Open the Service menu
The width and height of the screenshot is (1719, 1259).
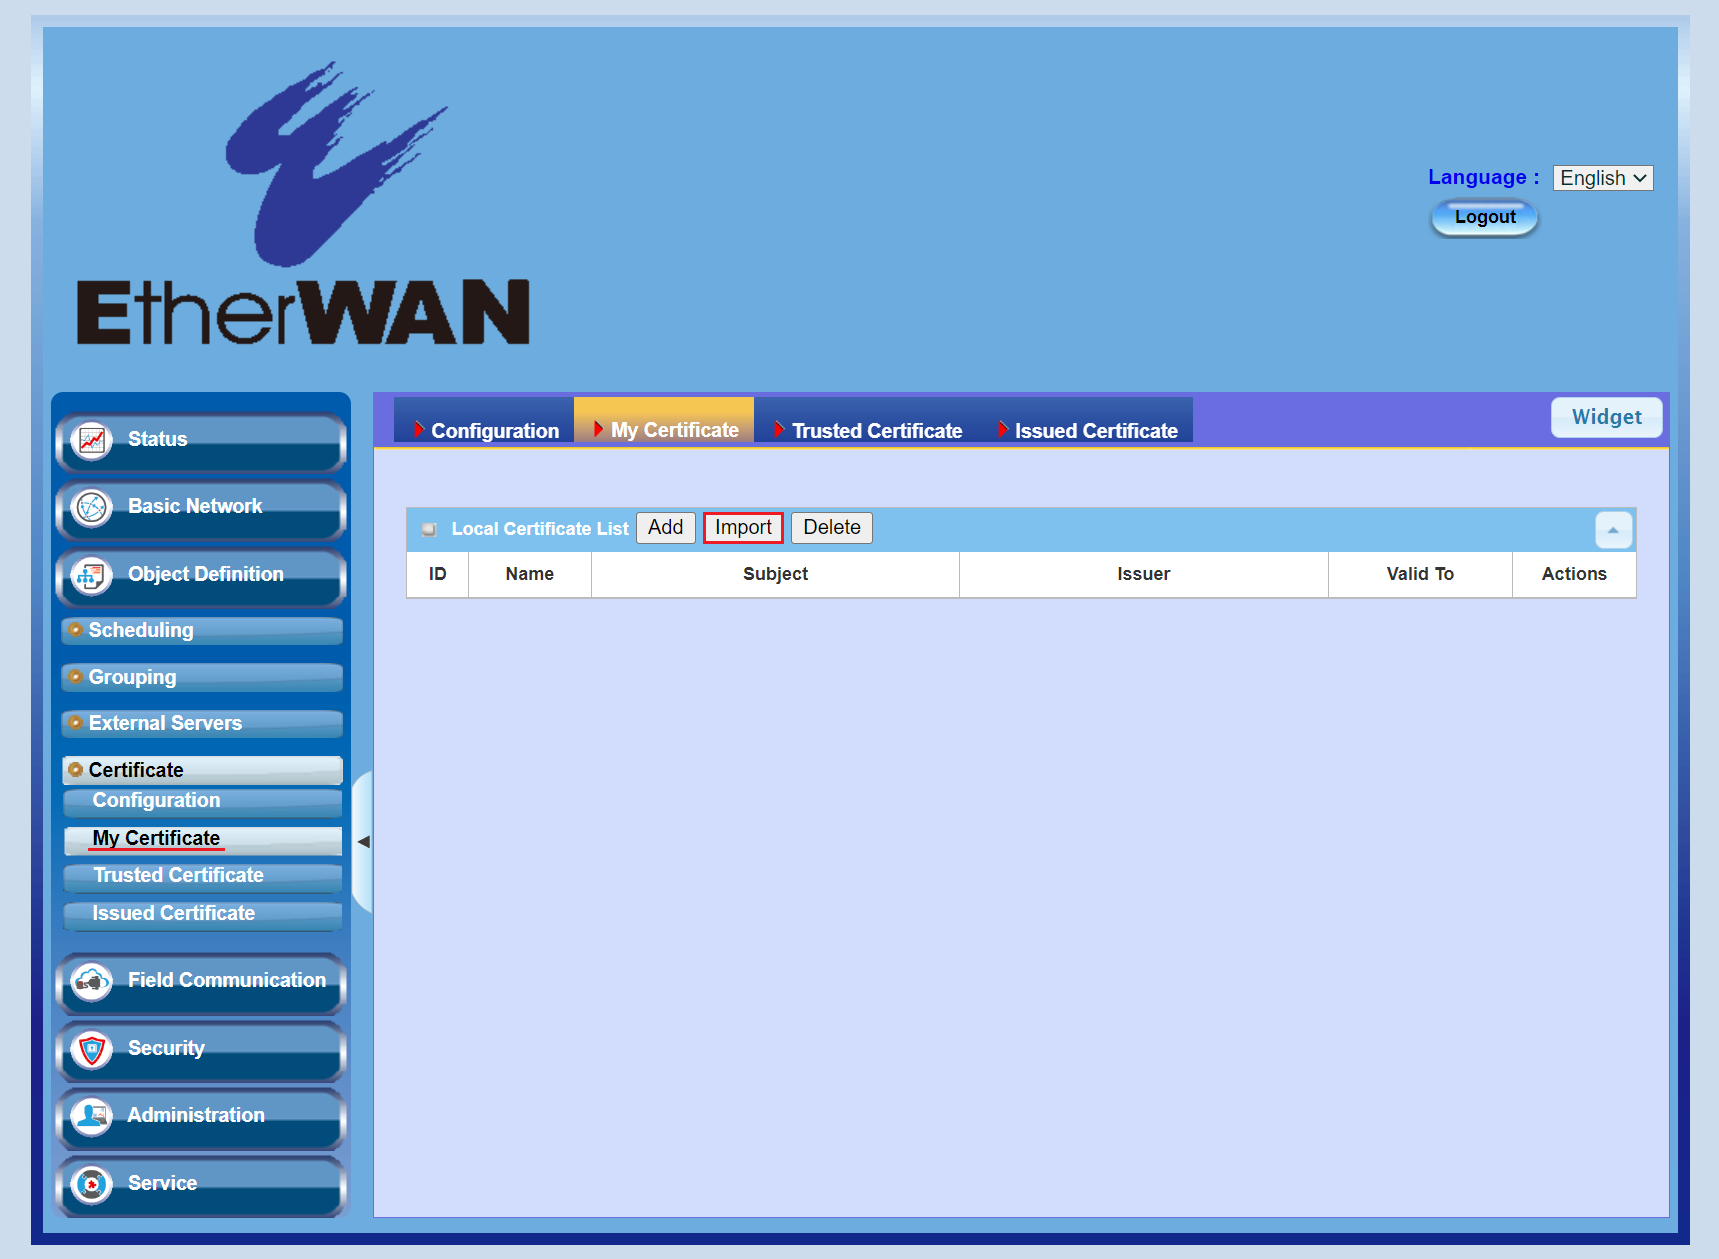coord(201,1185)
